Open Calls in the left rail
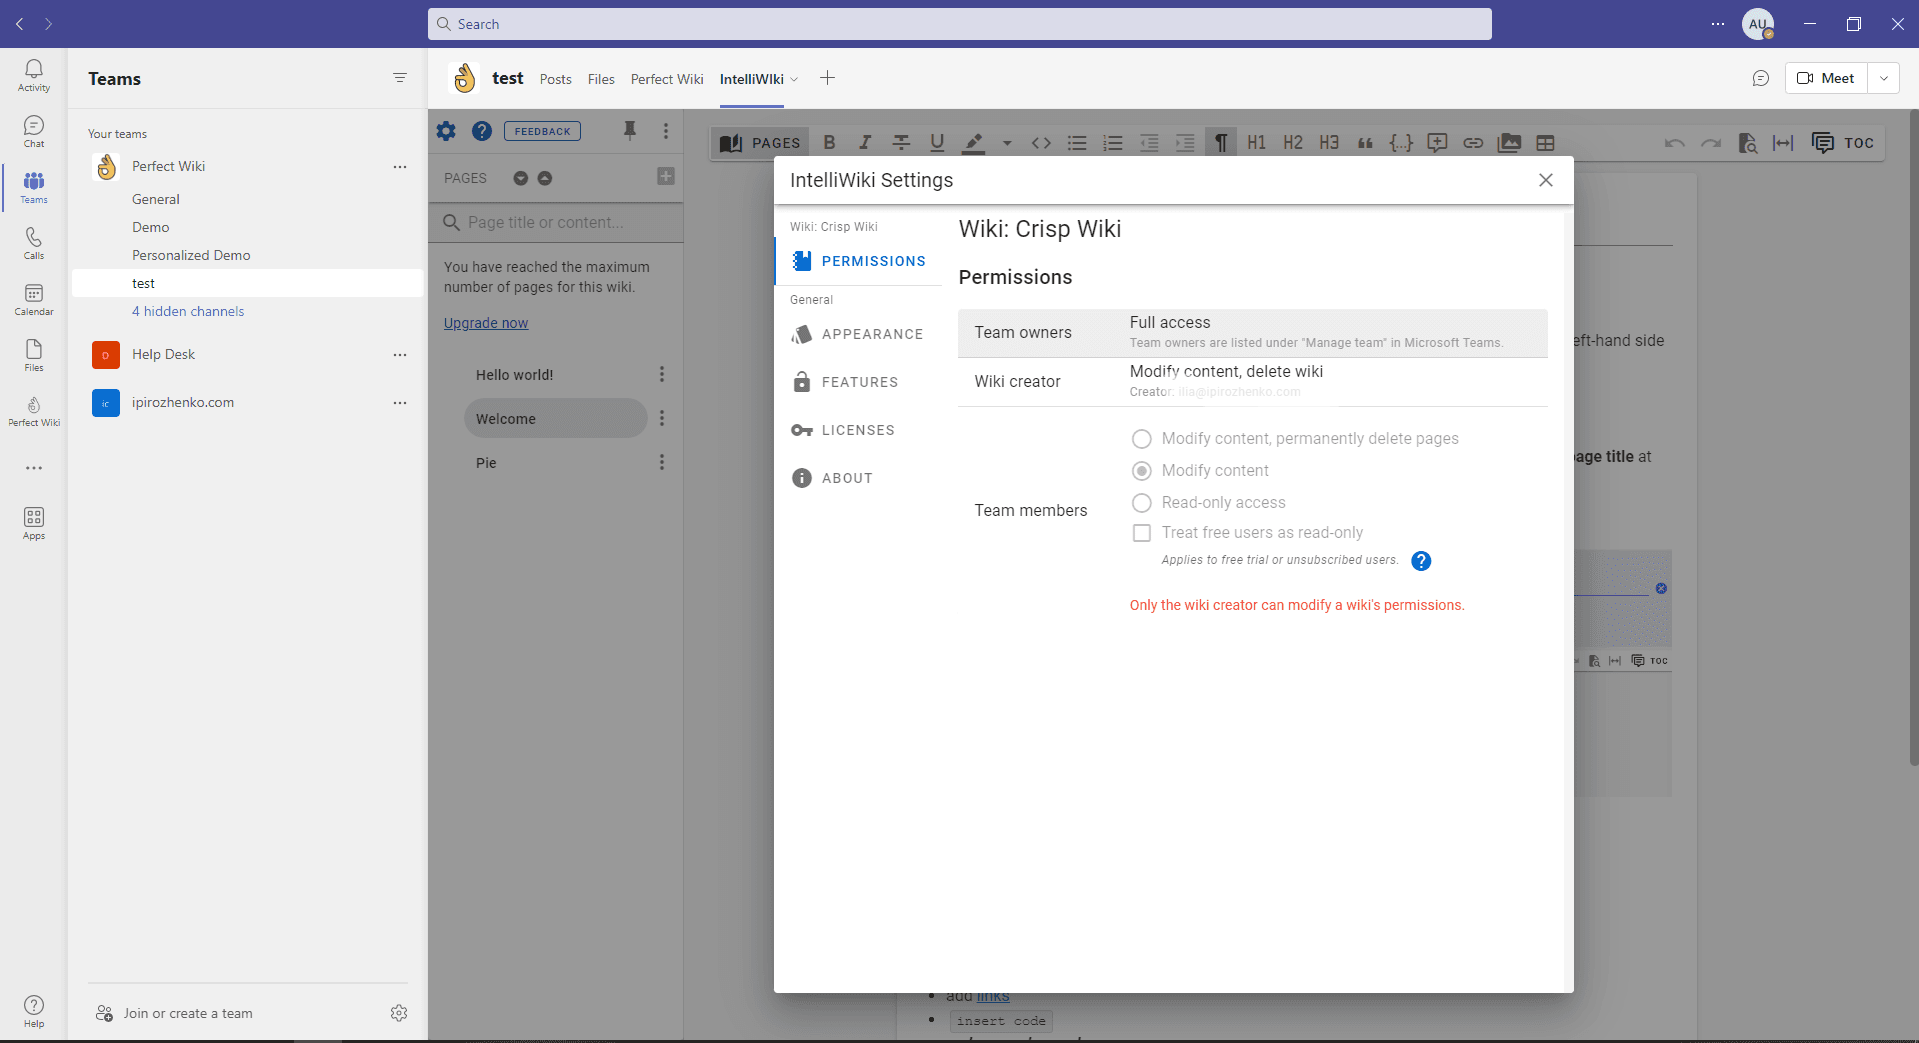The image size is (1919, 1043). 33,243
